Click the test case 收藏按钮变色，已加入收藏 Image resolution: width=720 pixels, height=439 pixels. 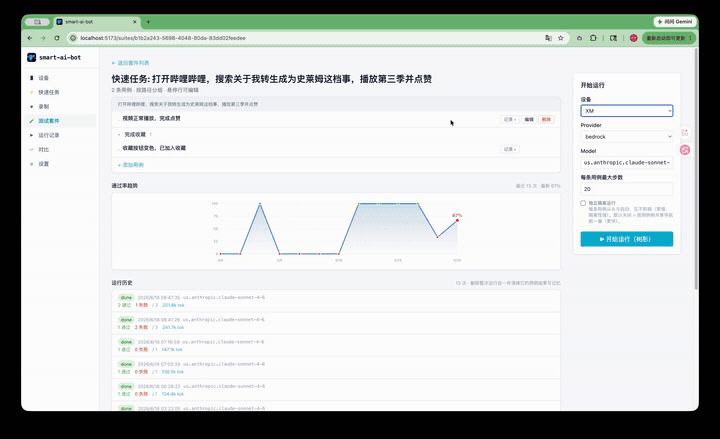pyautogui.click(x=154, y=148)
